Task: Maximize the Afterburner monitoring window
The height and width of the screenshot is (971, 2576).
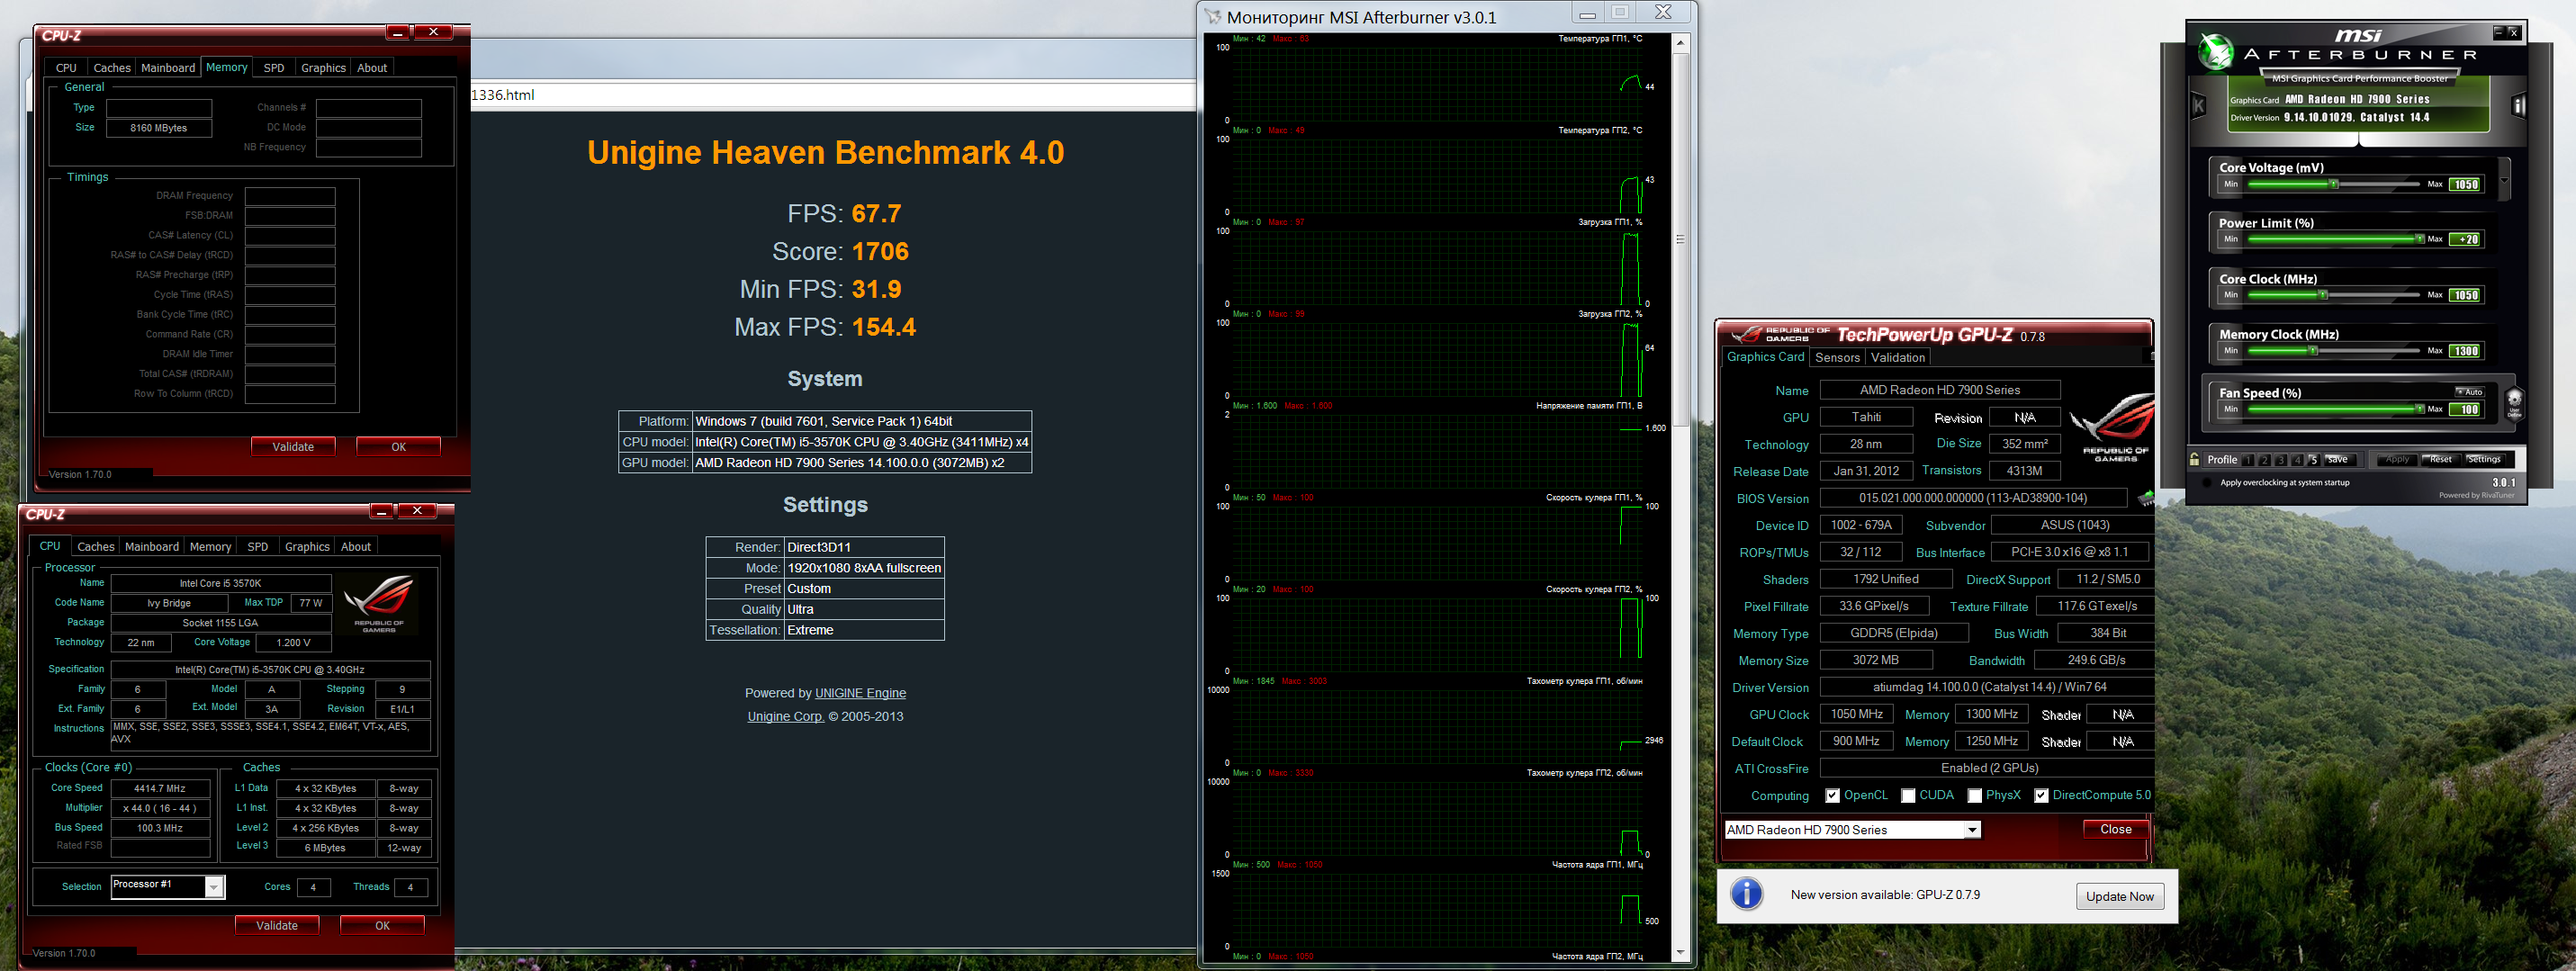Action: click(x=1620, y=12)
